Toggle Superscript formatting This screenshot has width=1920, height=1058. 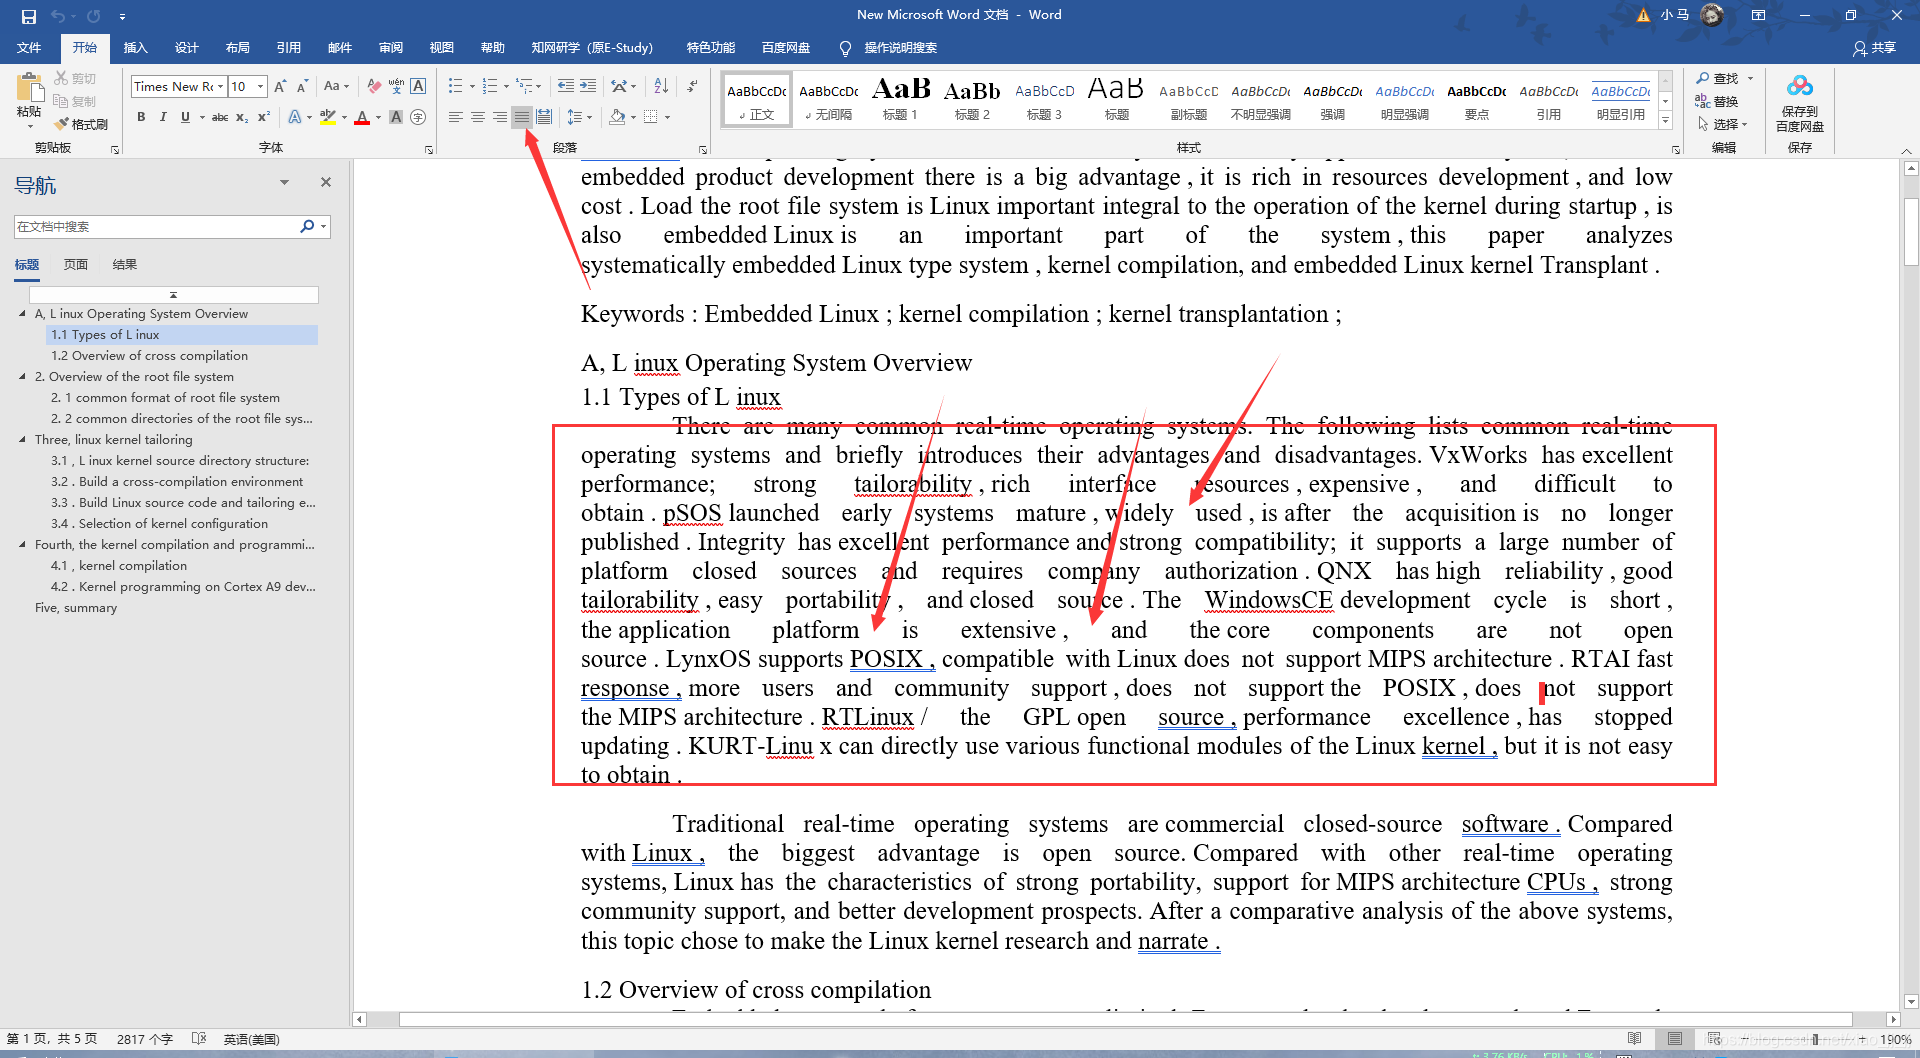pyautogui.click(x=264, y=117)
